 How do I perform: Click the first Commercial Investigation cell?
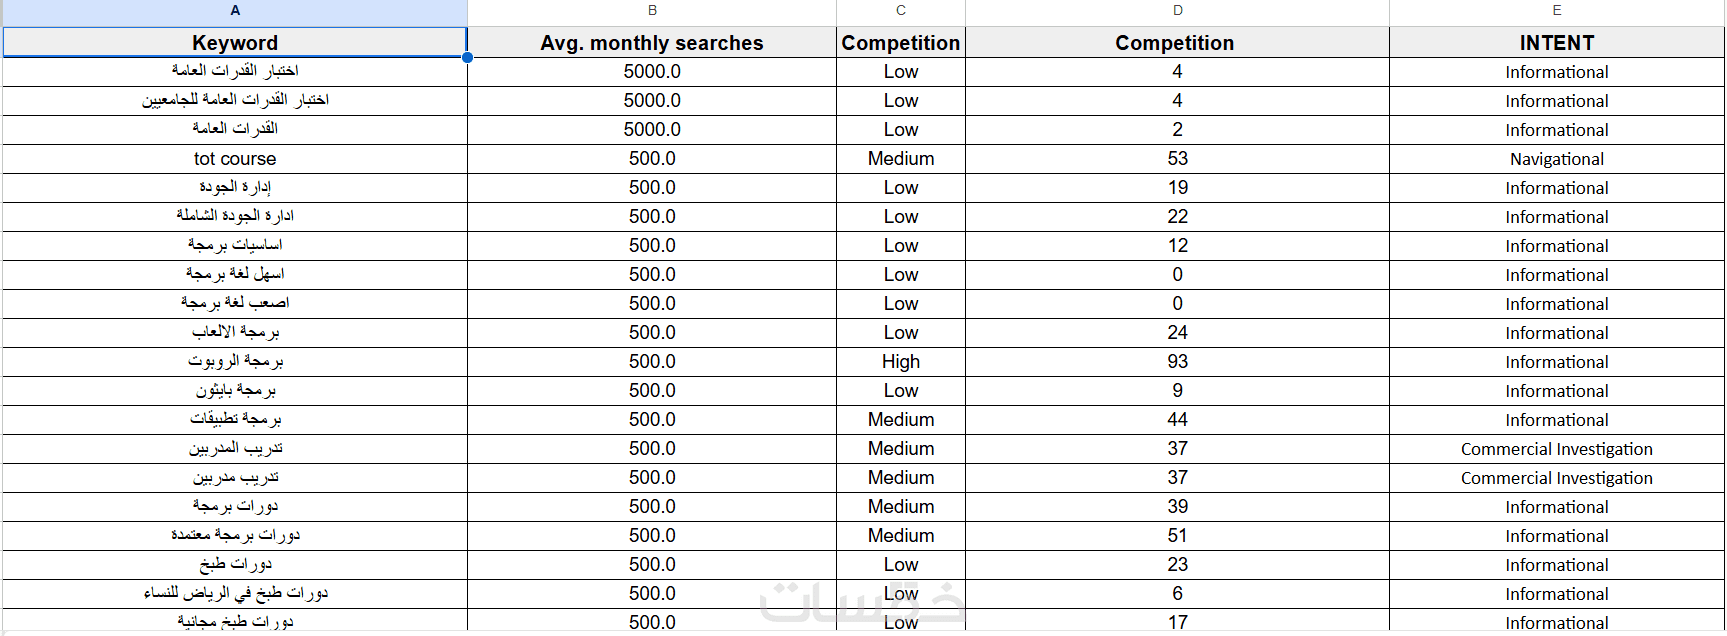point(1556,449)
